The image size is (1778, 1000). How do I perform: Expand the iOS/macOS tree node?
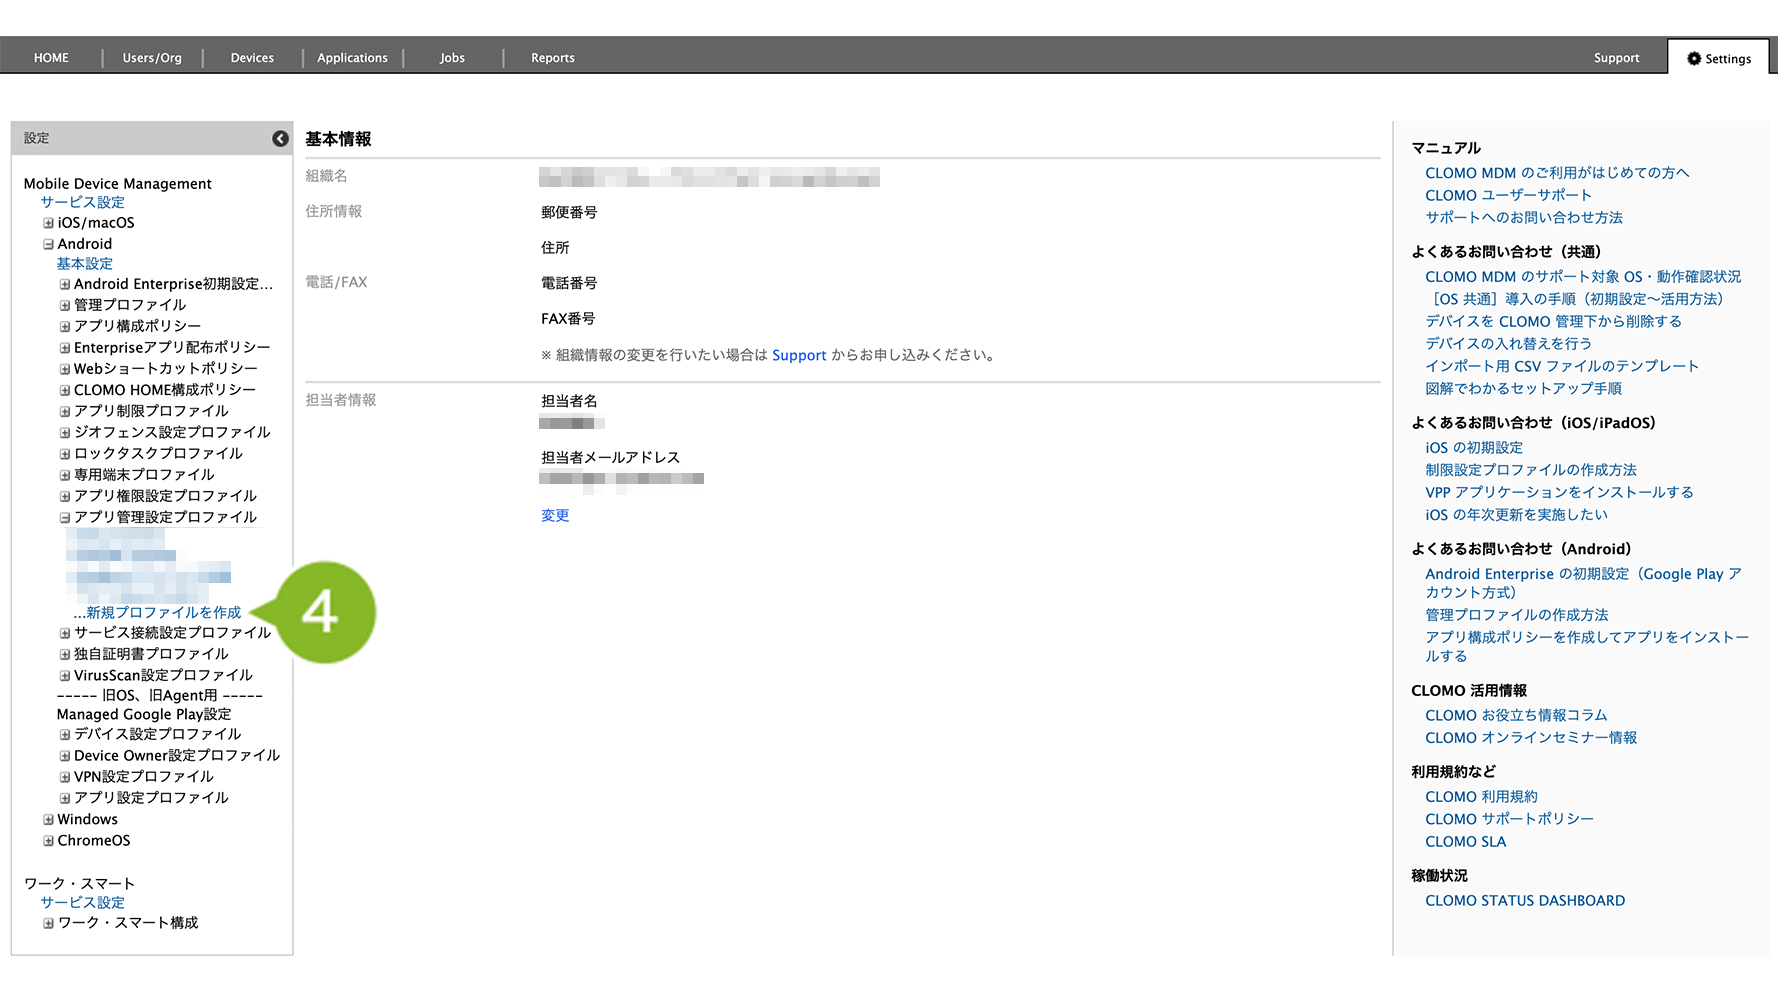click(48, 223)
